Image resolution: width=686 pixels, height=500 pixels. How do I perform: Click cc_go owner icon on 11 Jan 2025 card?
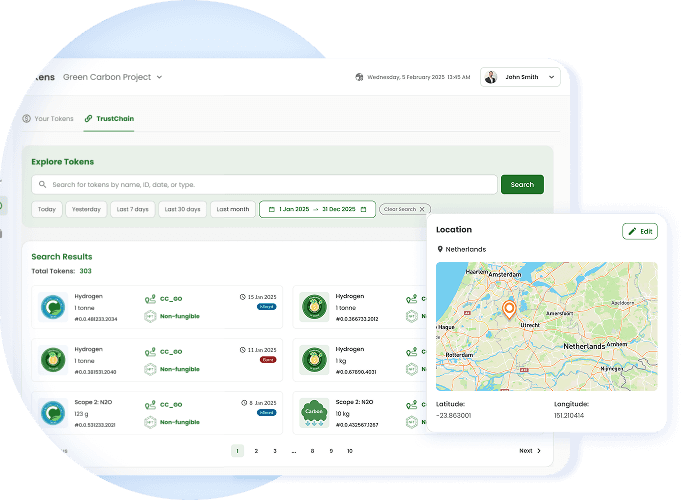[150, 352]
